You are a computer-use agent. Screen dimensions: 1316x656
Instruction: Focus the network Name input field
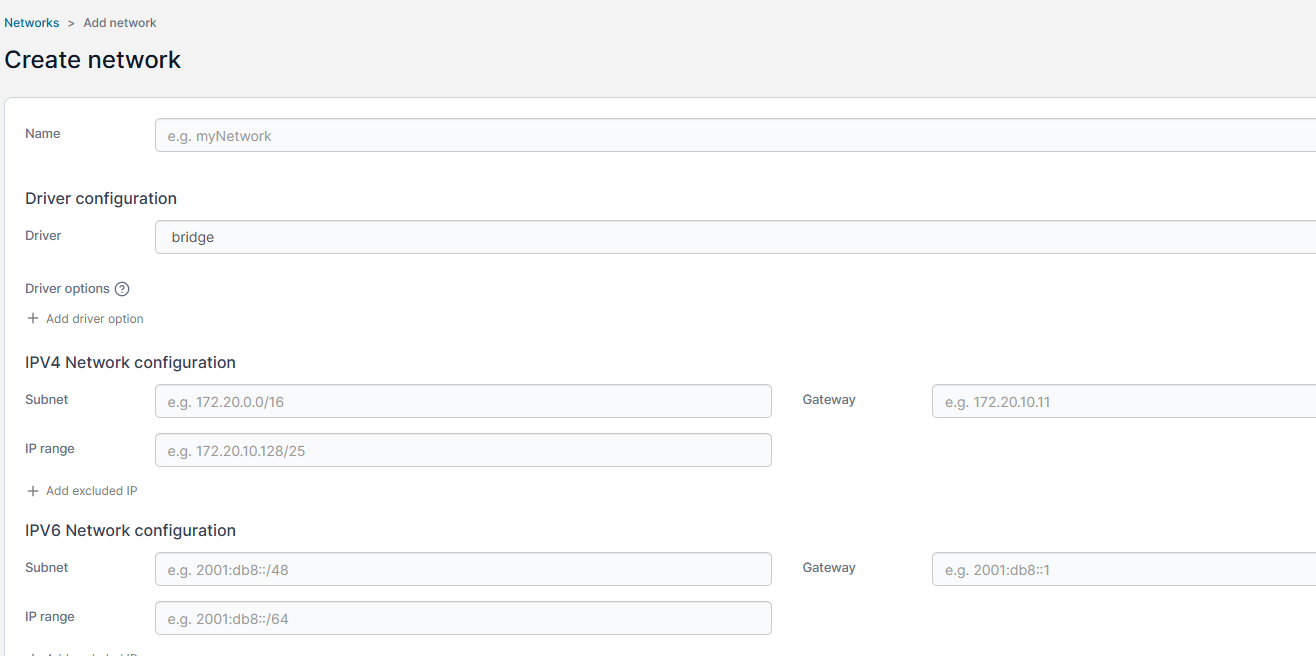735,136
